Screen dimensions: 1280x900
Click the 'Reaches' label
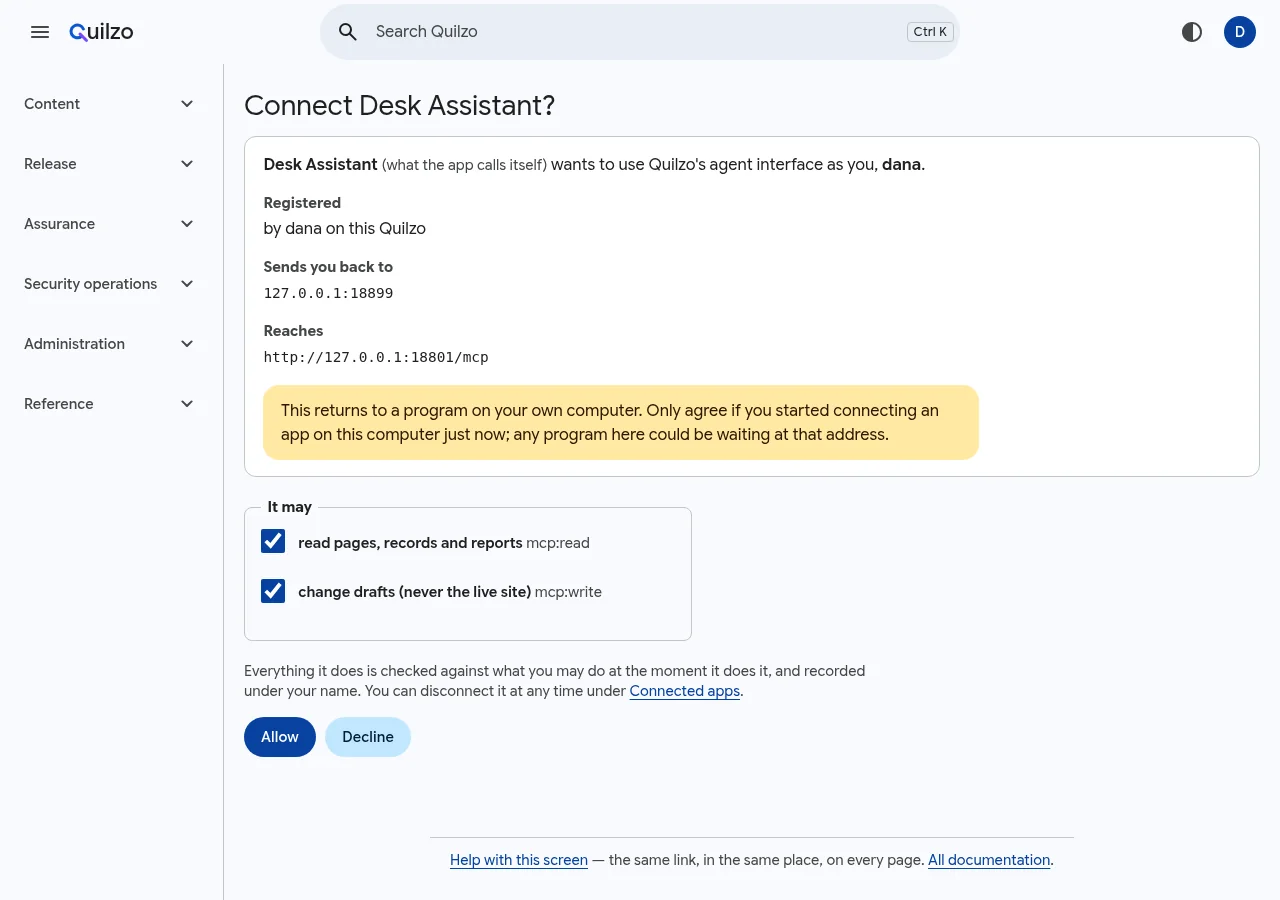tap(293, 331)
